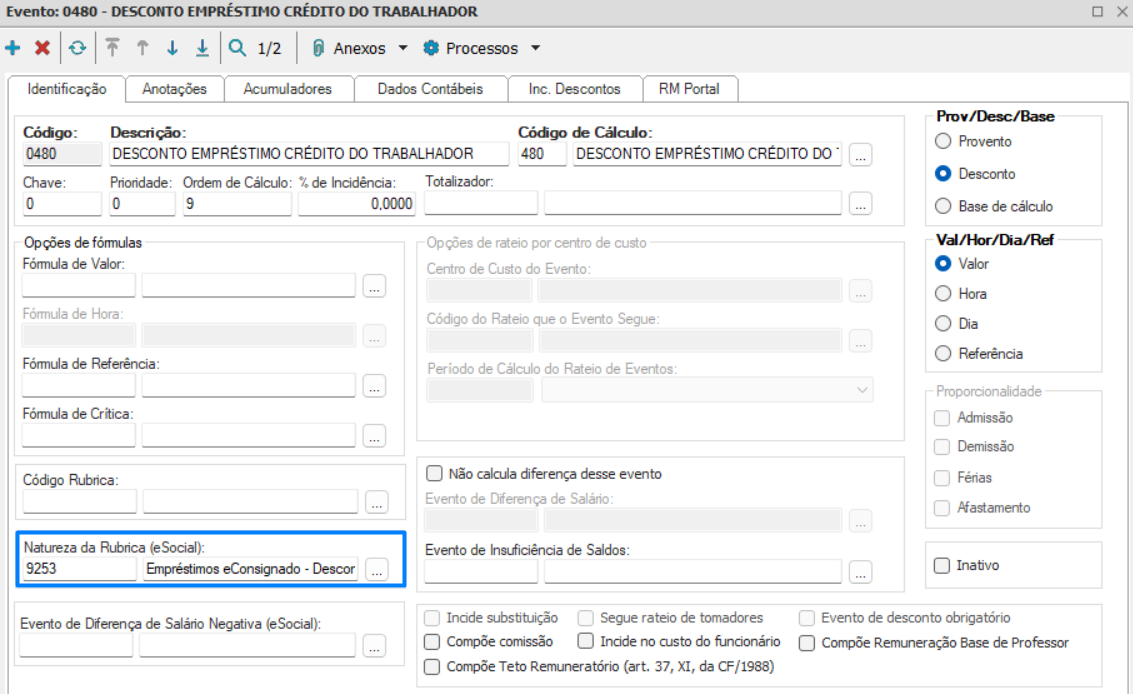
Task: Open lookup for Totalizador
Action: coord(860,205)
